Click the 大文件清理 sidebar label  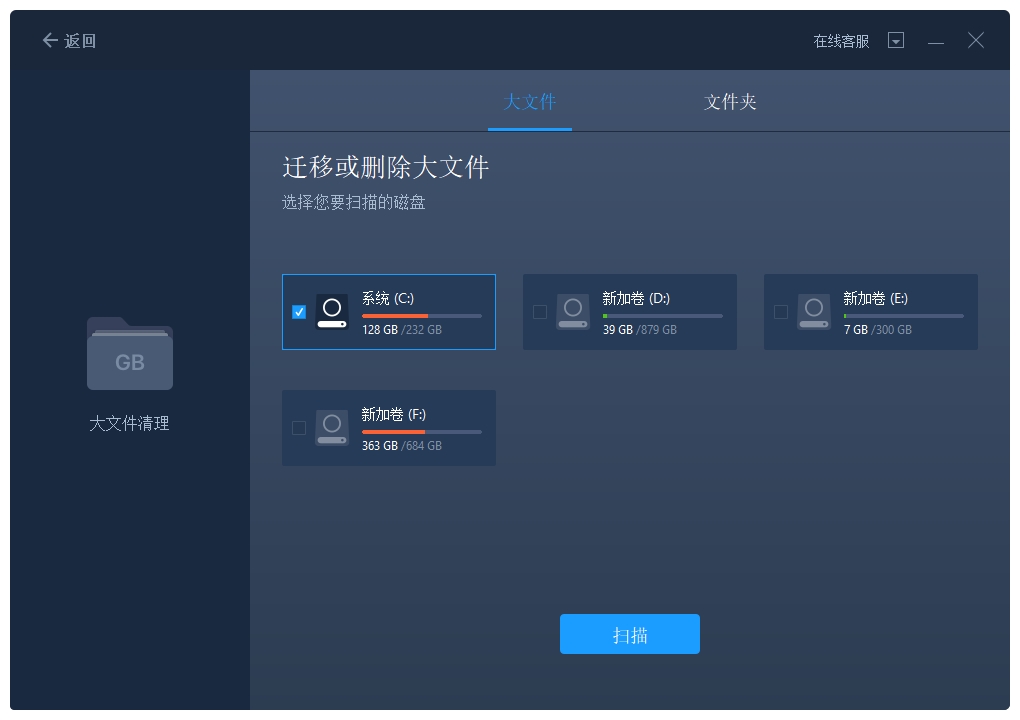130,424
